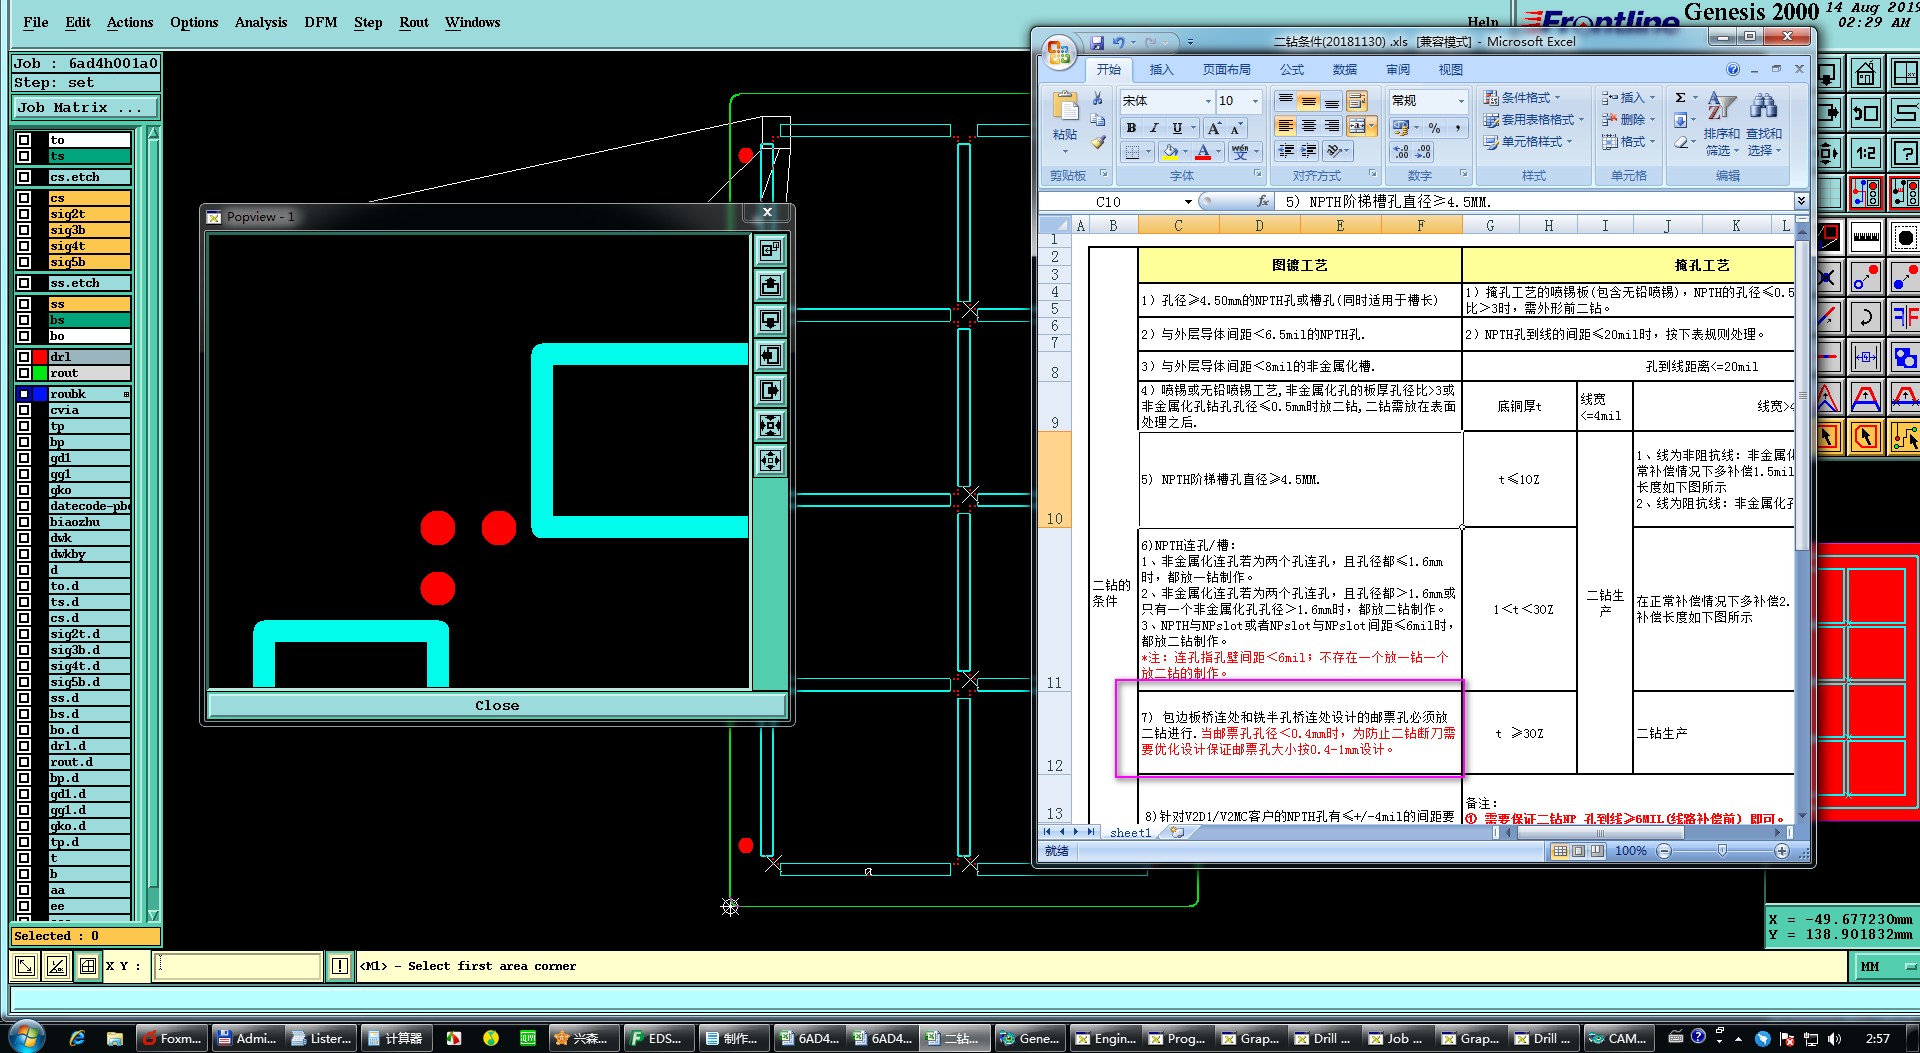Click the Home view icon in Genesis toolbar
This screenshot has height=1053, width=1920.
(1866, 74)
